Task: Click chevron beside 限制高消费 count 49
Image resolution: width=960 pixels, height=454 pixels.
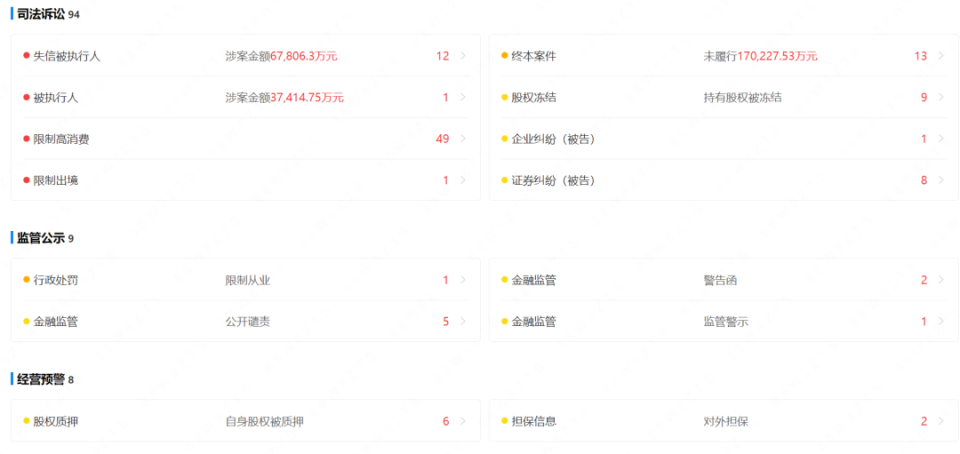Action: (x=463, y=139)
